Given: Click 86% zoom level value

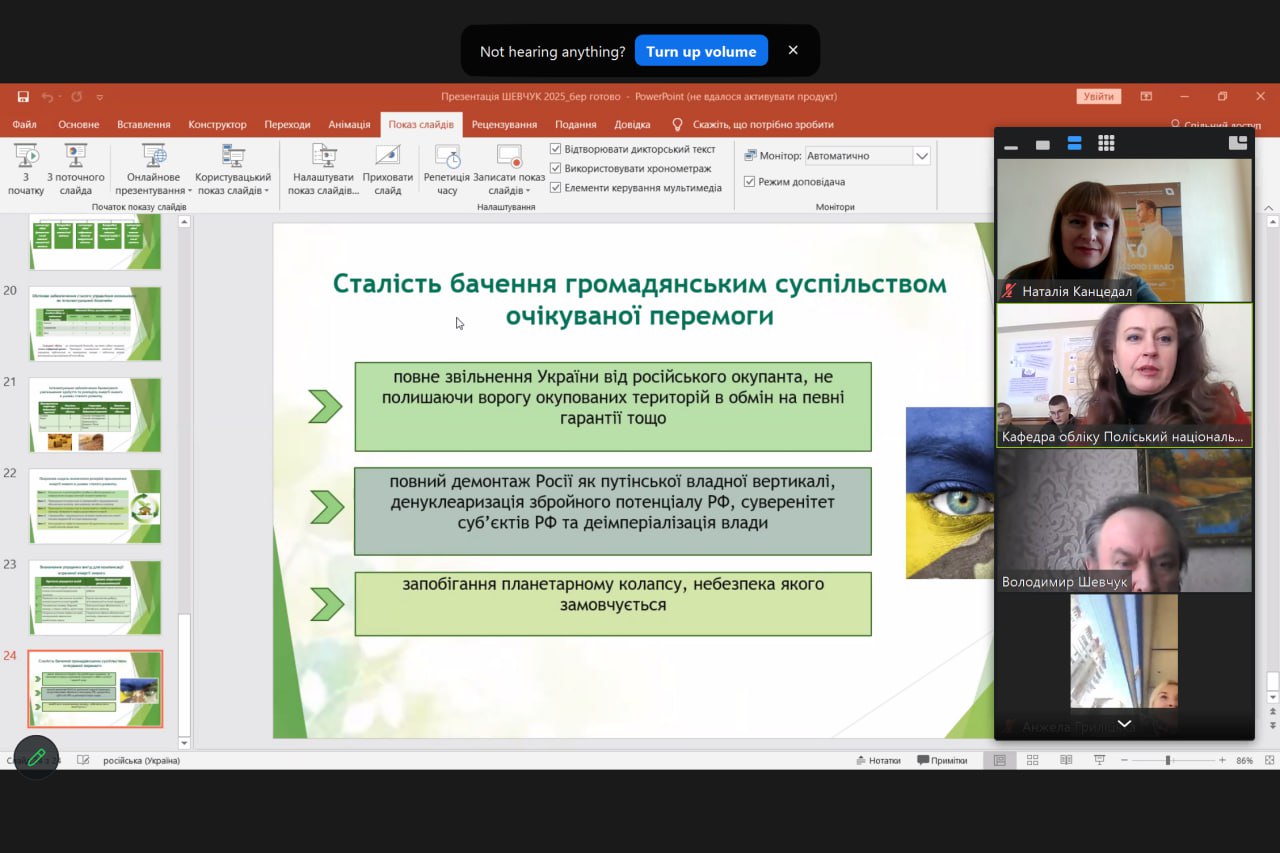Looking at the screenshot, I should [1245, 760].
